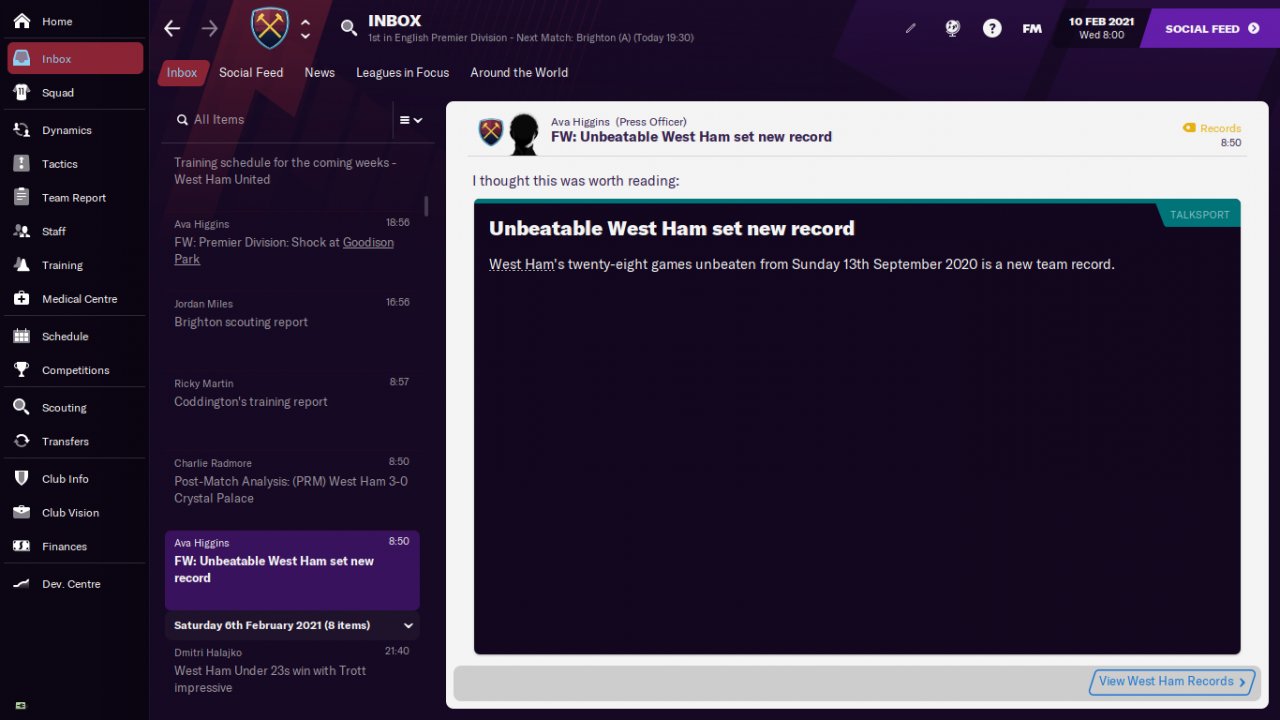This screenshot has height=720, width=1280.
Task: Click the back navigation arrow
Action: click(172, 28)
